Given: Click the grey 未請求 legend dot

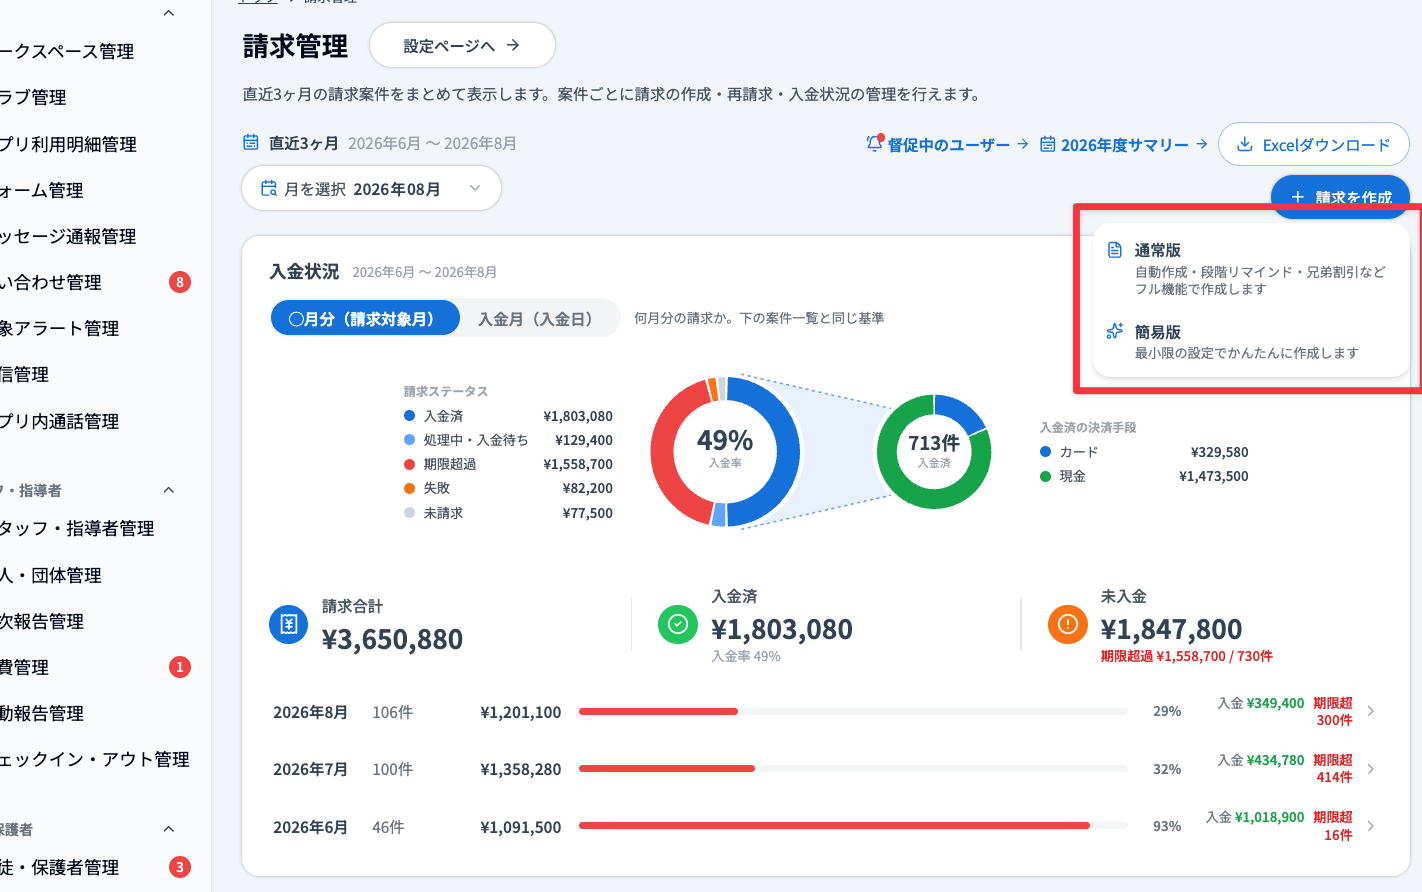Looking at the screenshot, I should [409, 513].
